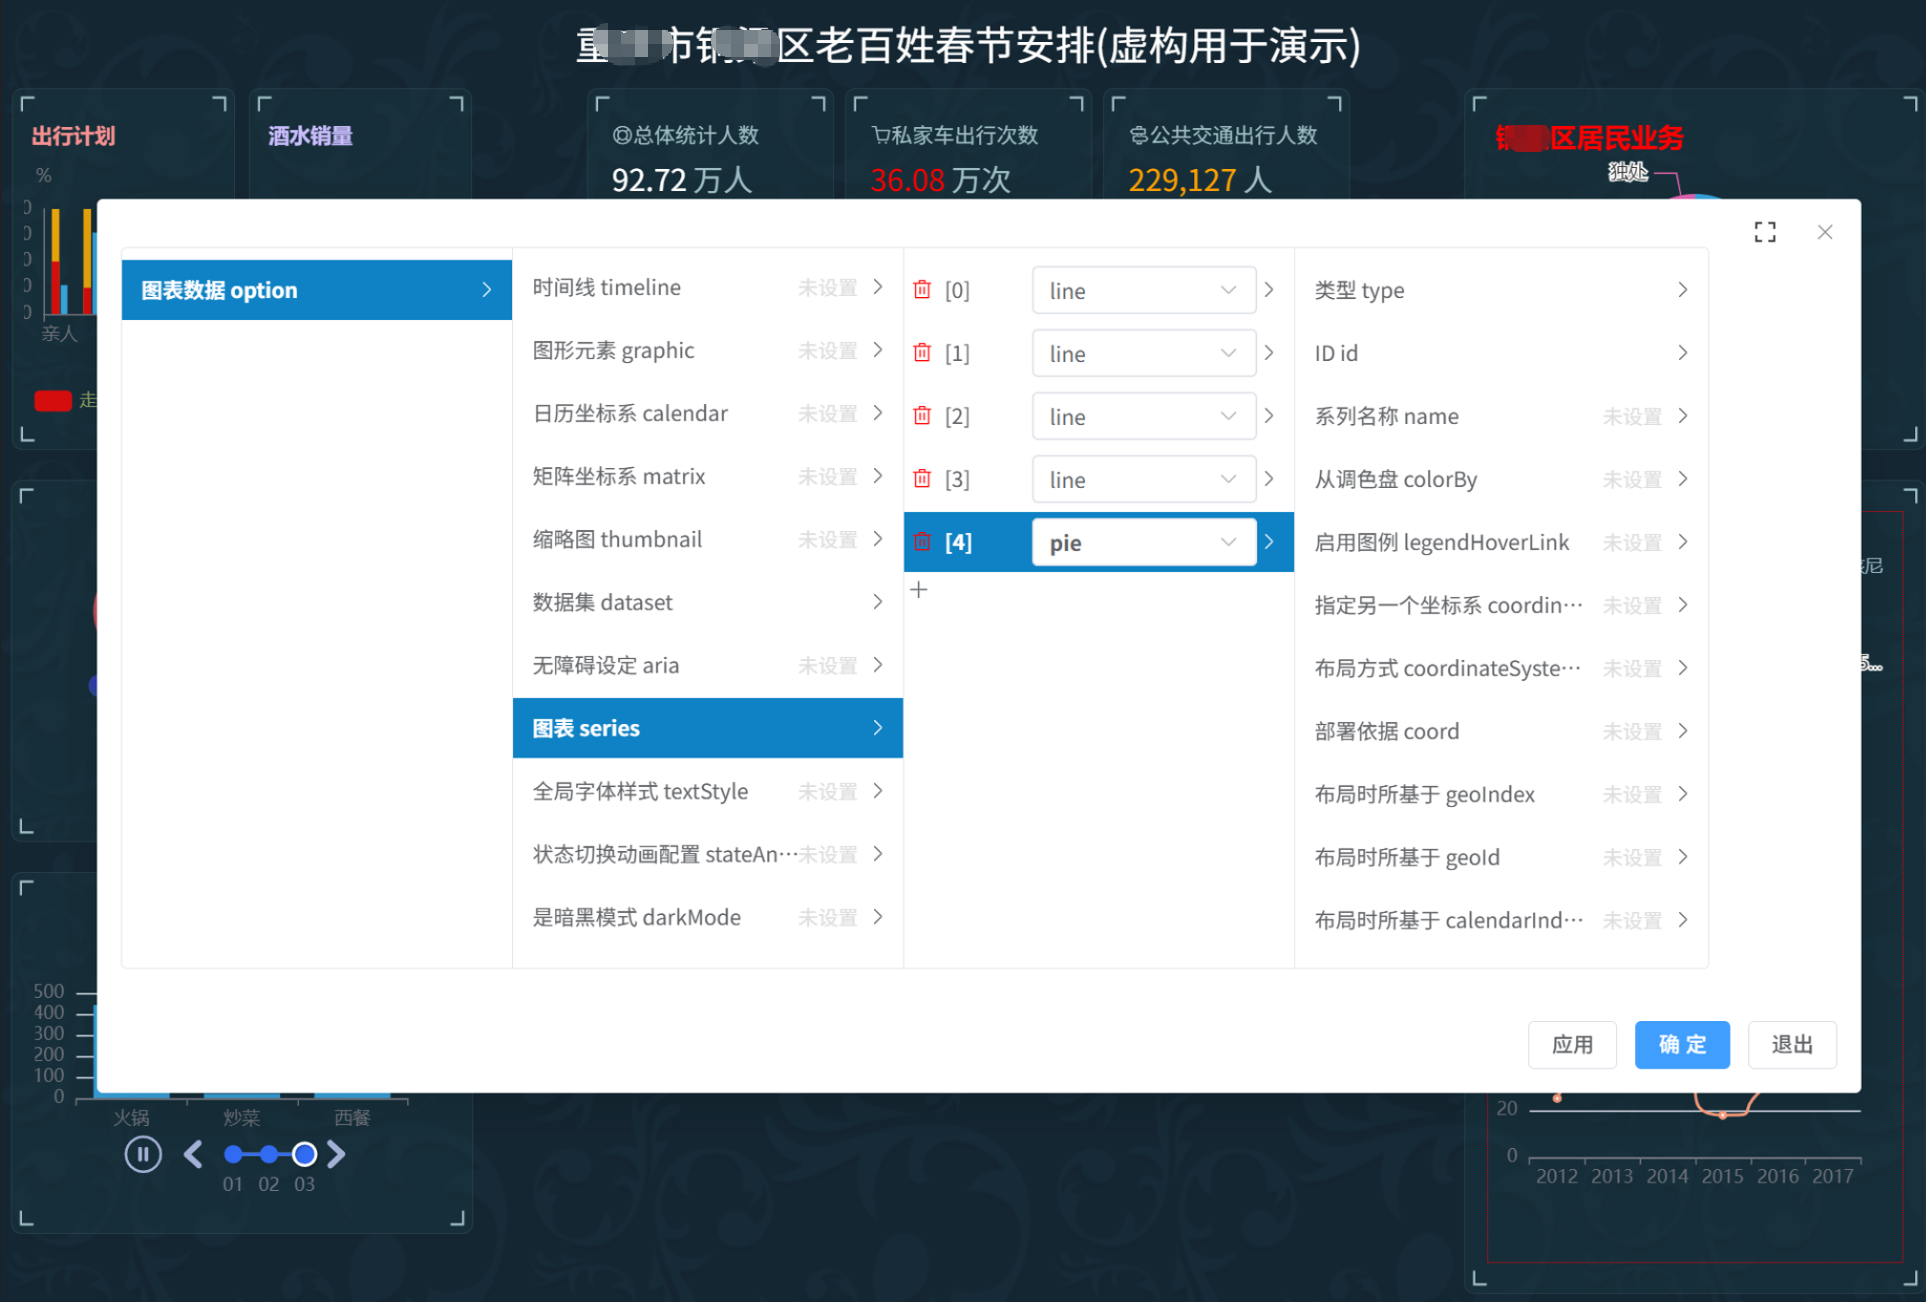Click the 应用 apply button
This screenshot has width=1926, height=1302.
(x=1571, y=1045)
